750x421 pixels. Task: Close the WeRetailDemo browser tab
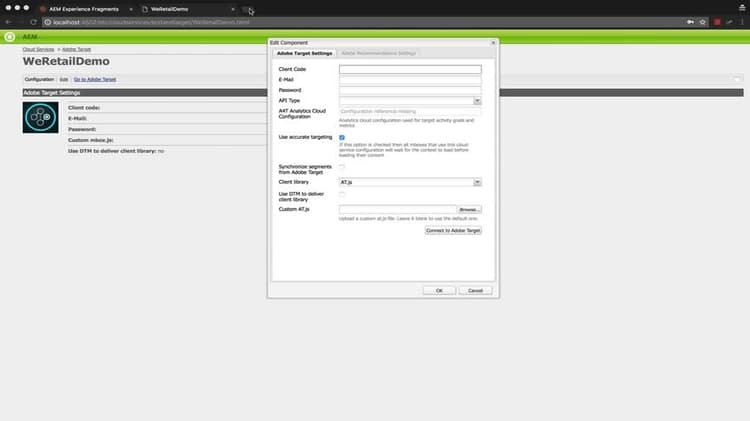click(x=233, y=9)
